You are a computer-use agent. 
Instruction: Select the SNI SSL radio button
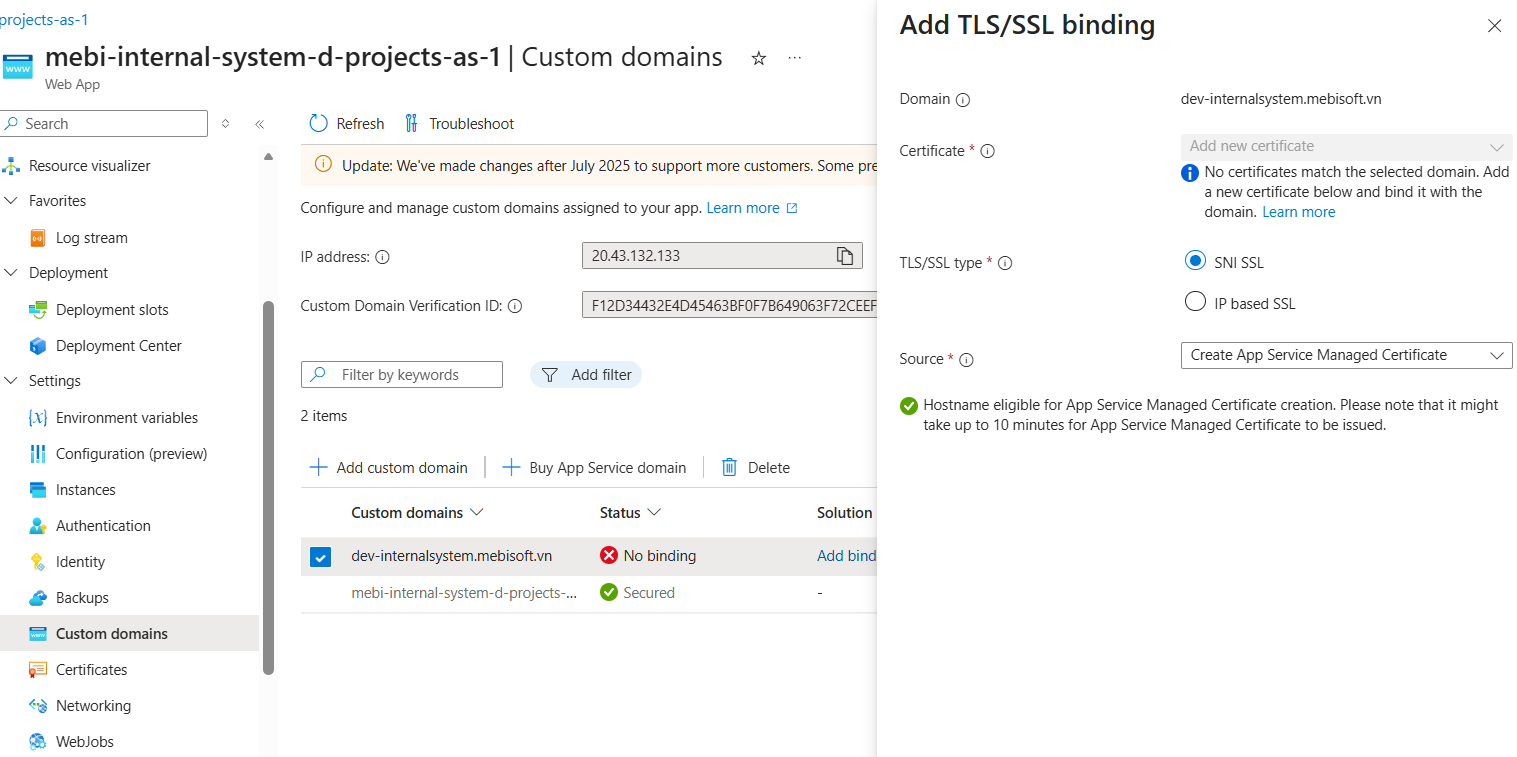pyautogui.click(x=1195, y=261)
